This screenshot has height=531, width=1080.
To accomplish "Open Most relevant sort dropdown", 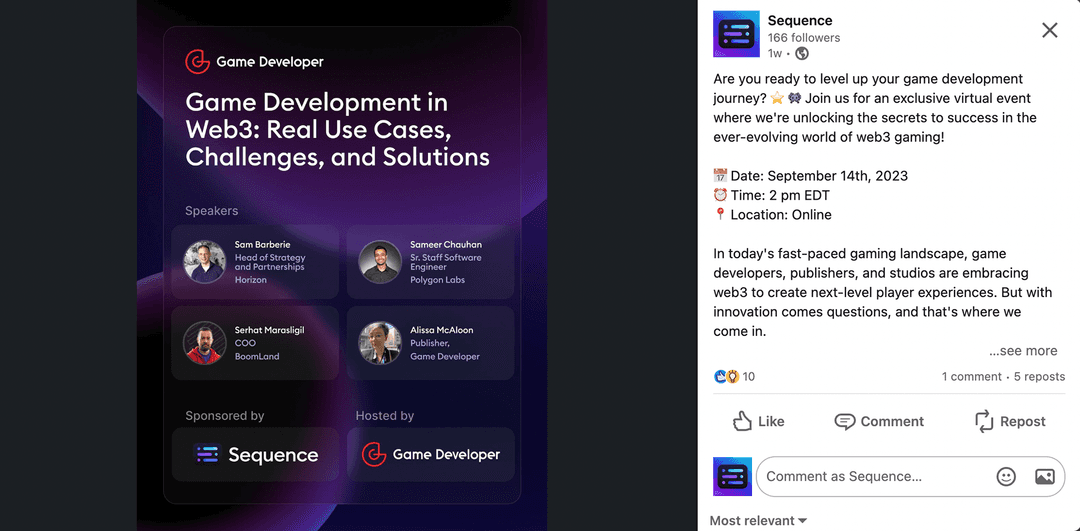I will pos(758,520).
